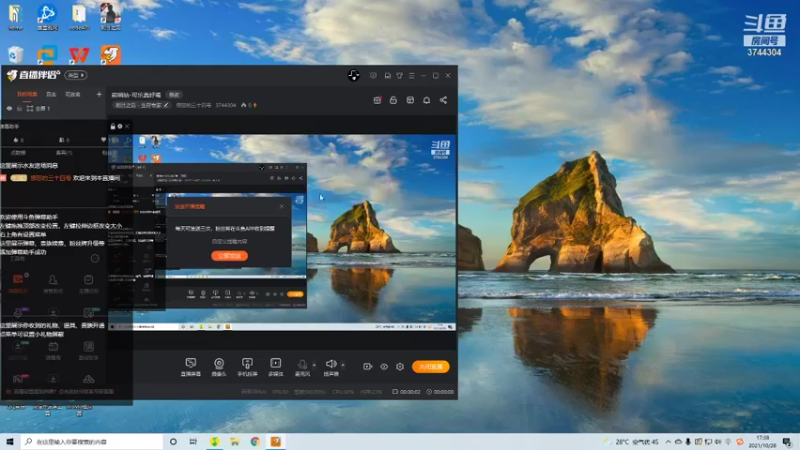
Task: Click the taskbar search box
Action: 92,441
